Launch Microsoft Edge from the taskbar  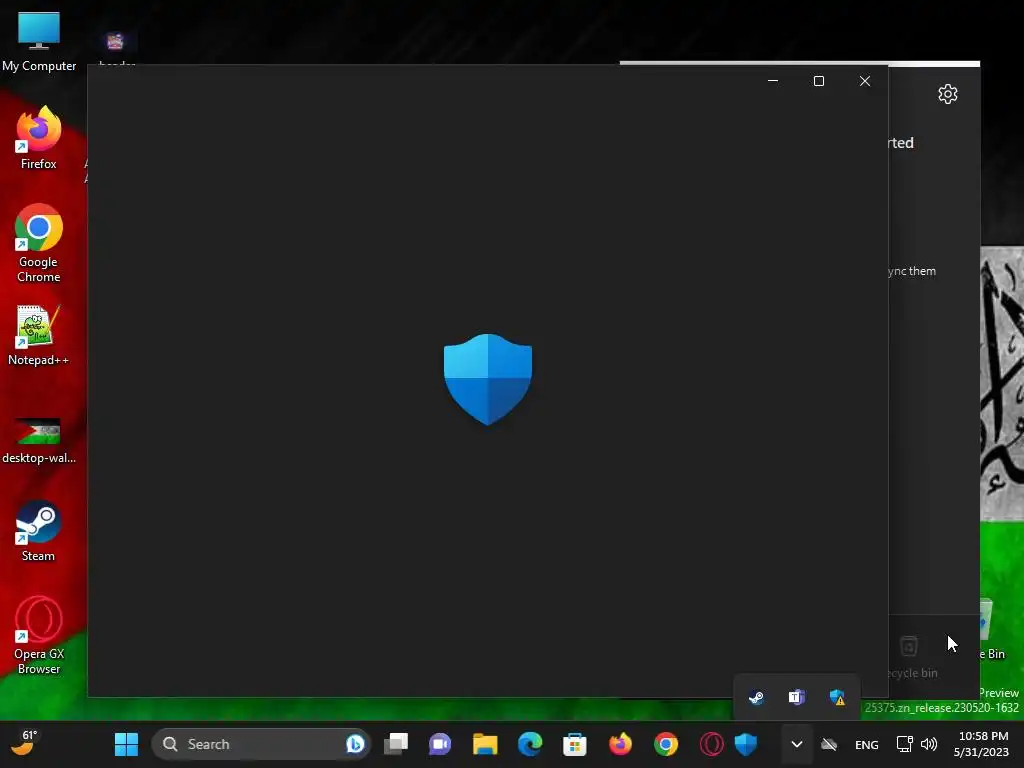click(x=530, y=744)
